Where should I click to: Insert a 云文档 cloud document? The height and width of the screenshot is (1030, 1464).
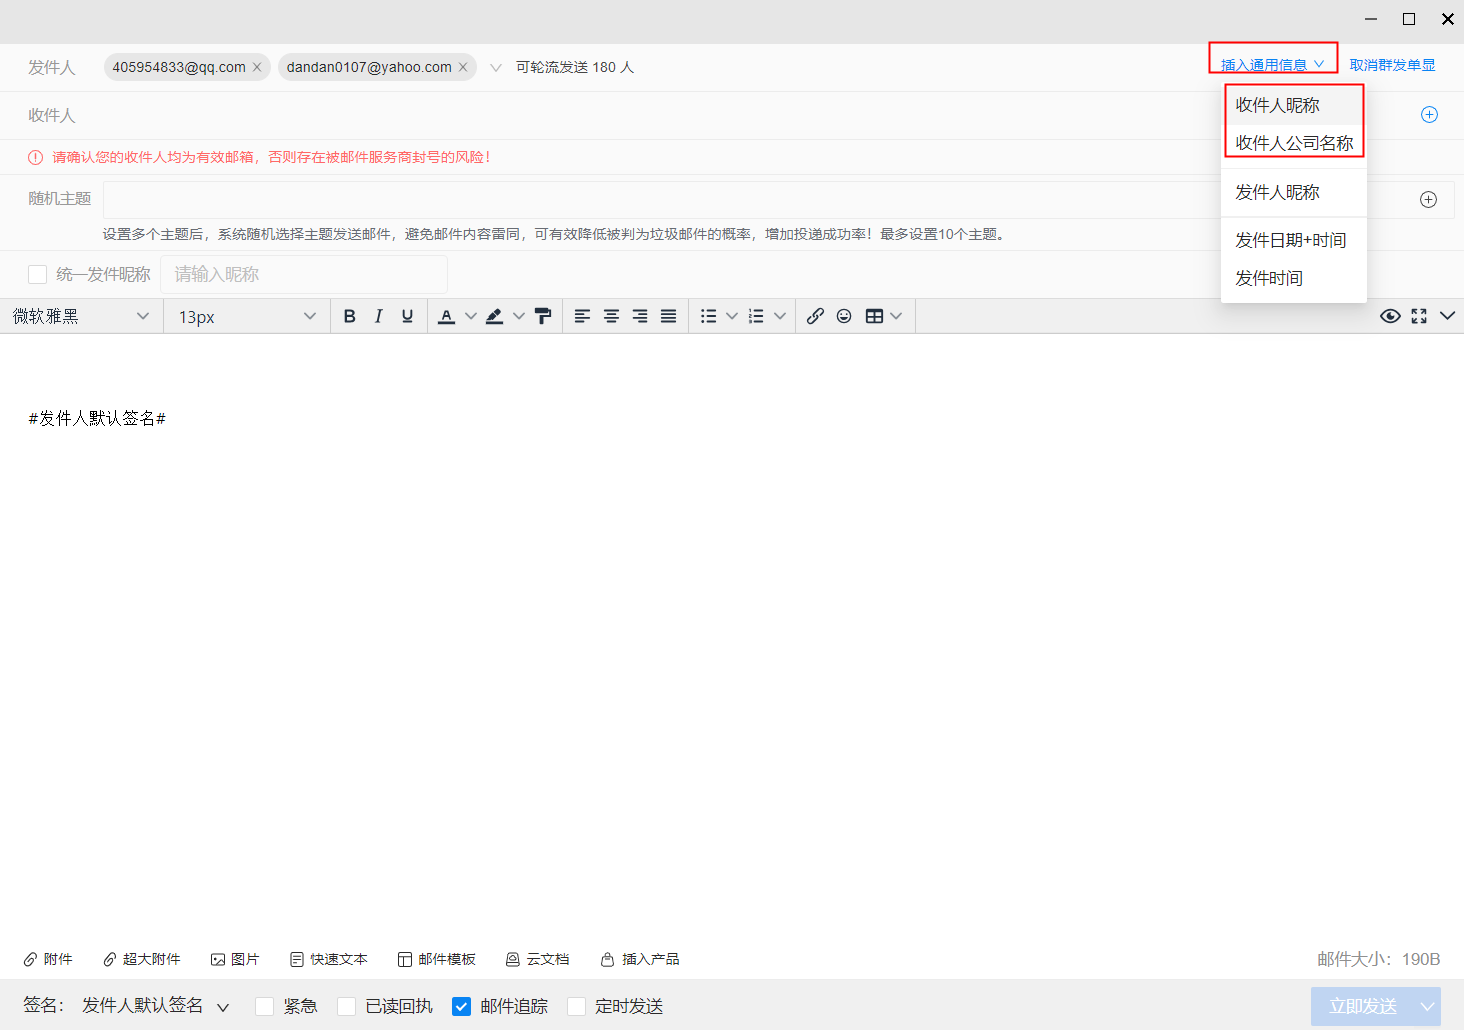pos(538,959)
